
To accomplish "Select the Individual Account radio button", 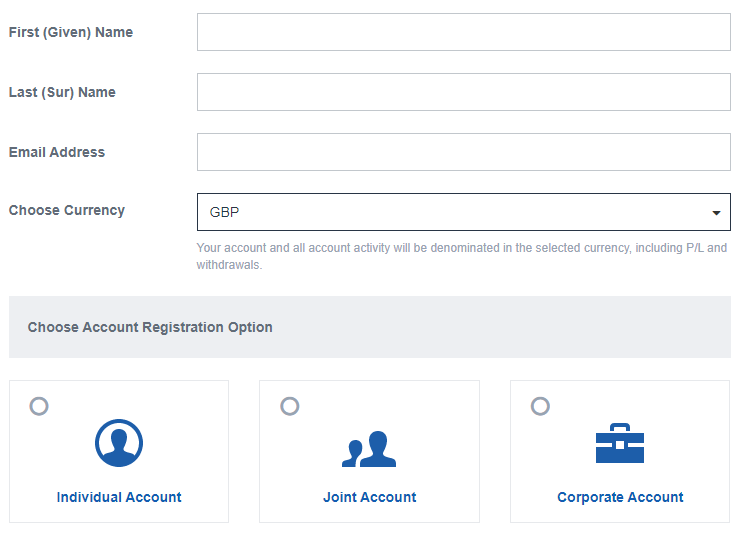I will tap(39, 406).
